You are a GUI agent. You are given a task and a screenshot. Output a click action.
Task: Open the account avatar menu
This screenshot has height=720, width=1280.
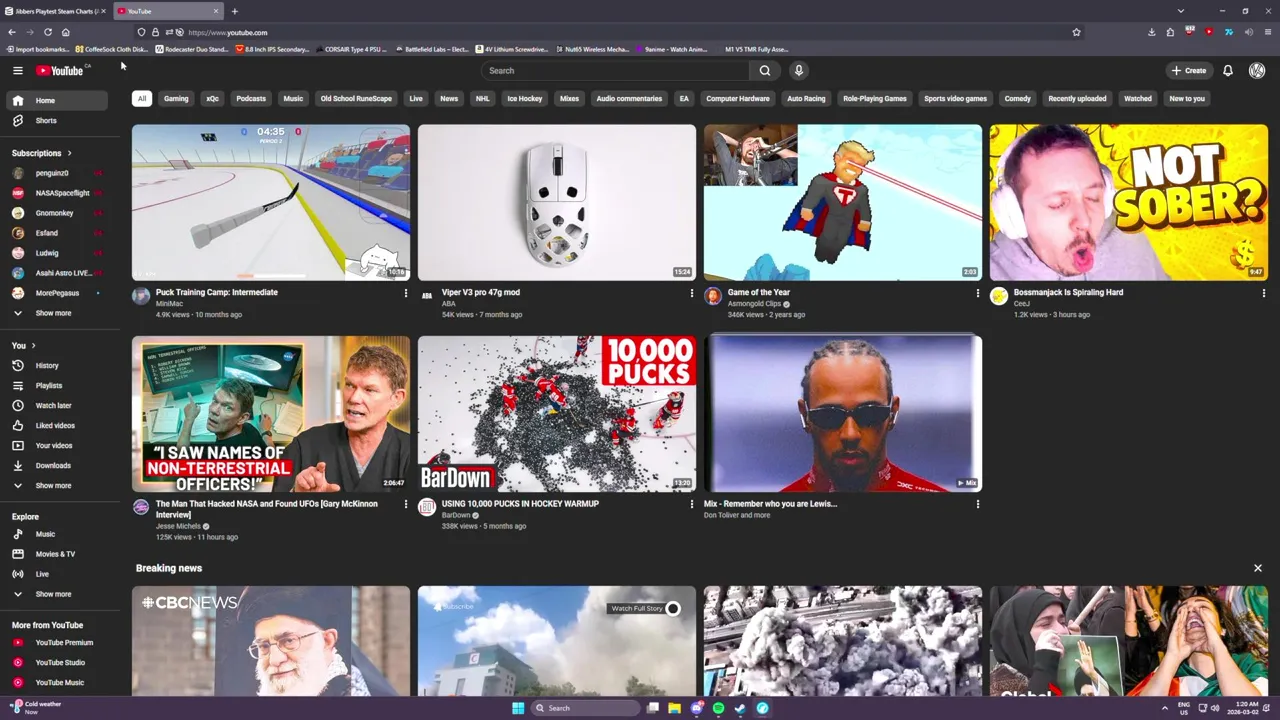click(x=1257, y=70)
